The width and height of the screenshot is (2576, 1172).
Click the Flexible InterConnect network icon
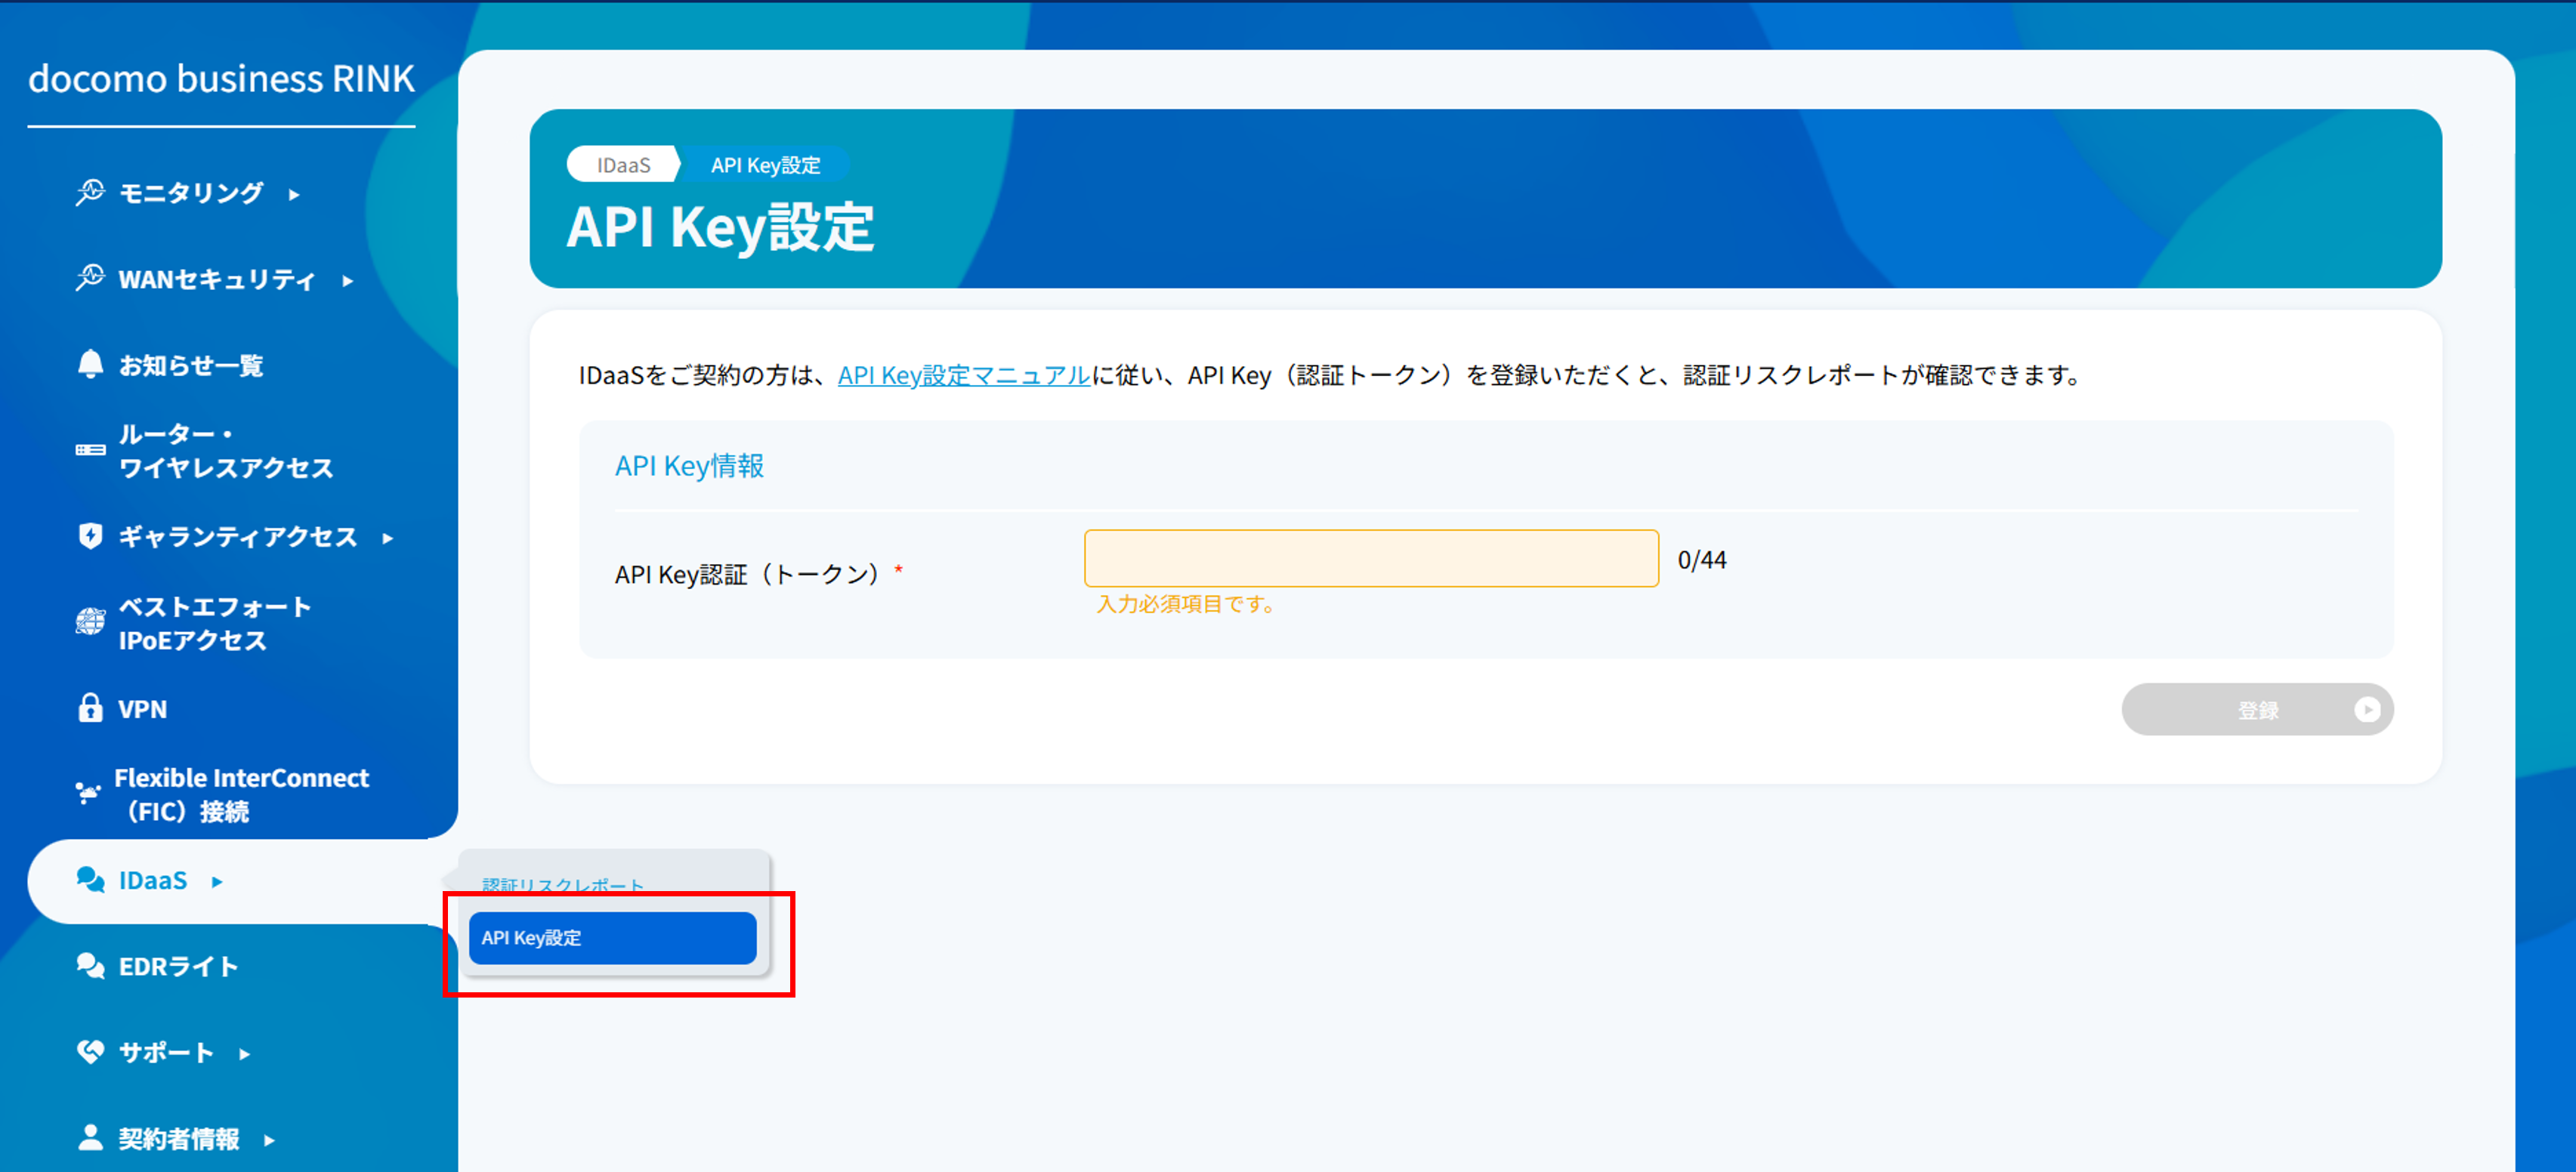pos(91,793)
